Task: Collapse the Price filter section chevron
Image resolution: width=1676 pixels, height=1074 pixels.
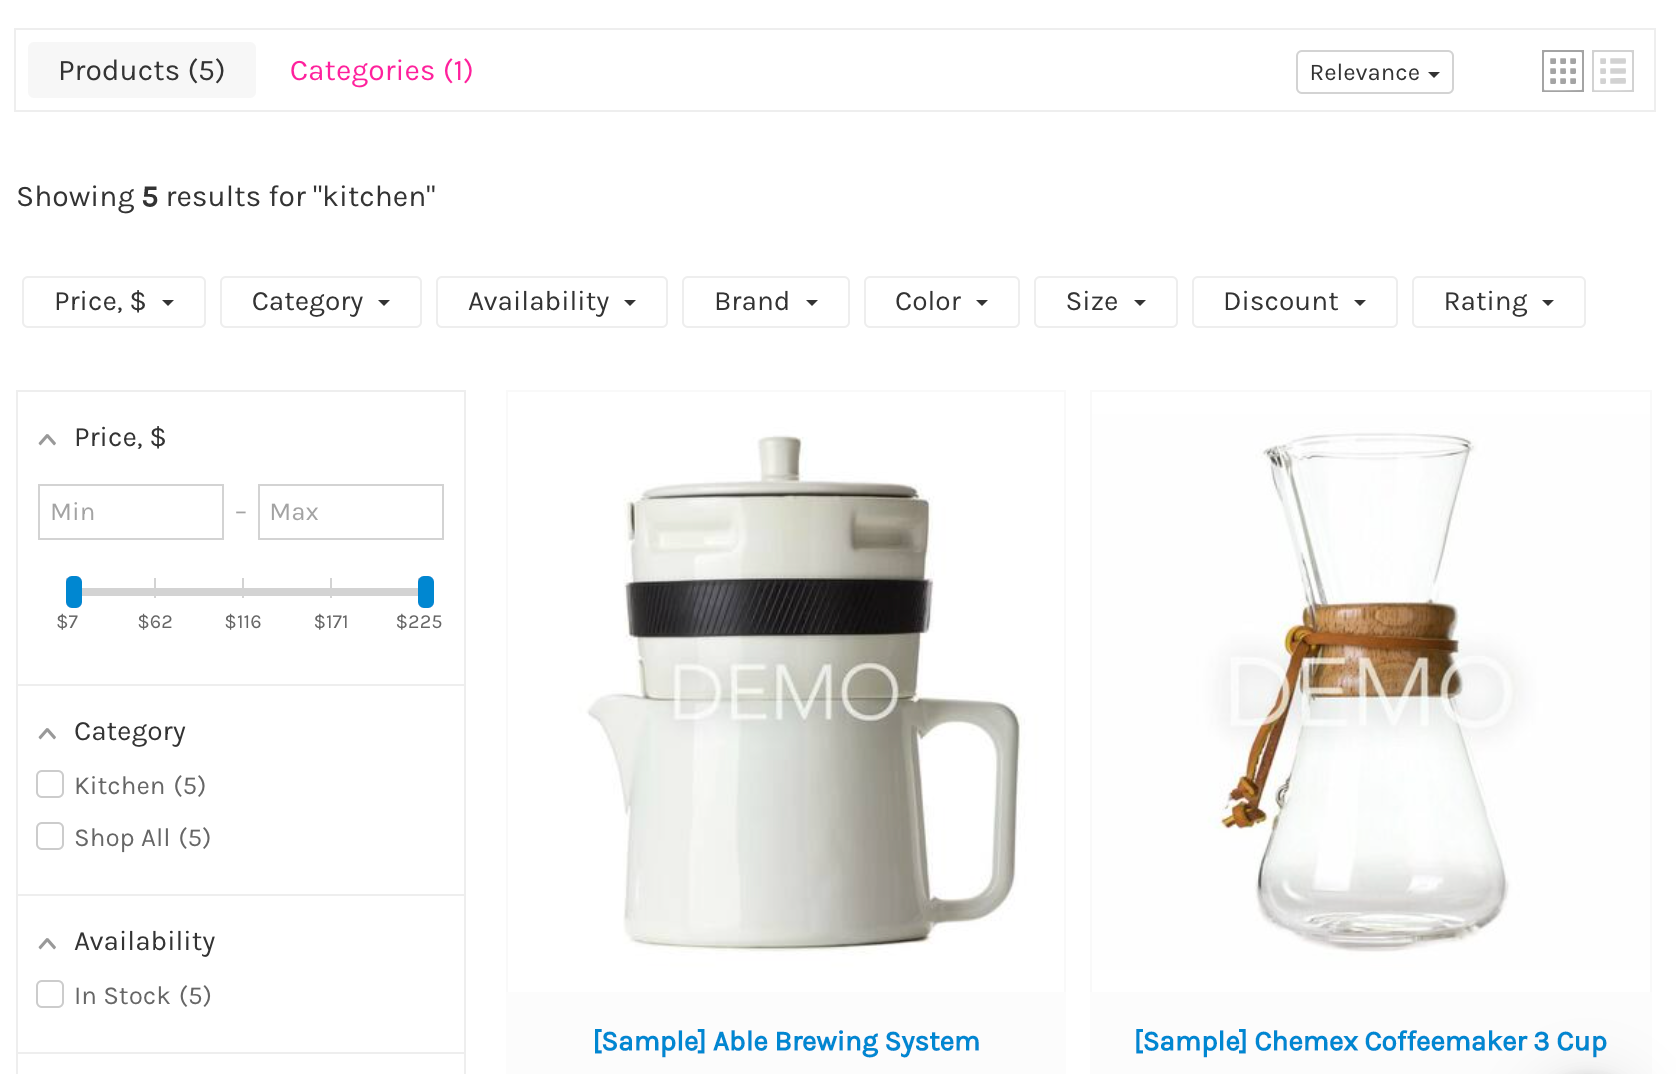Action: click(x=47, y=439)
